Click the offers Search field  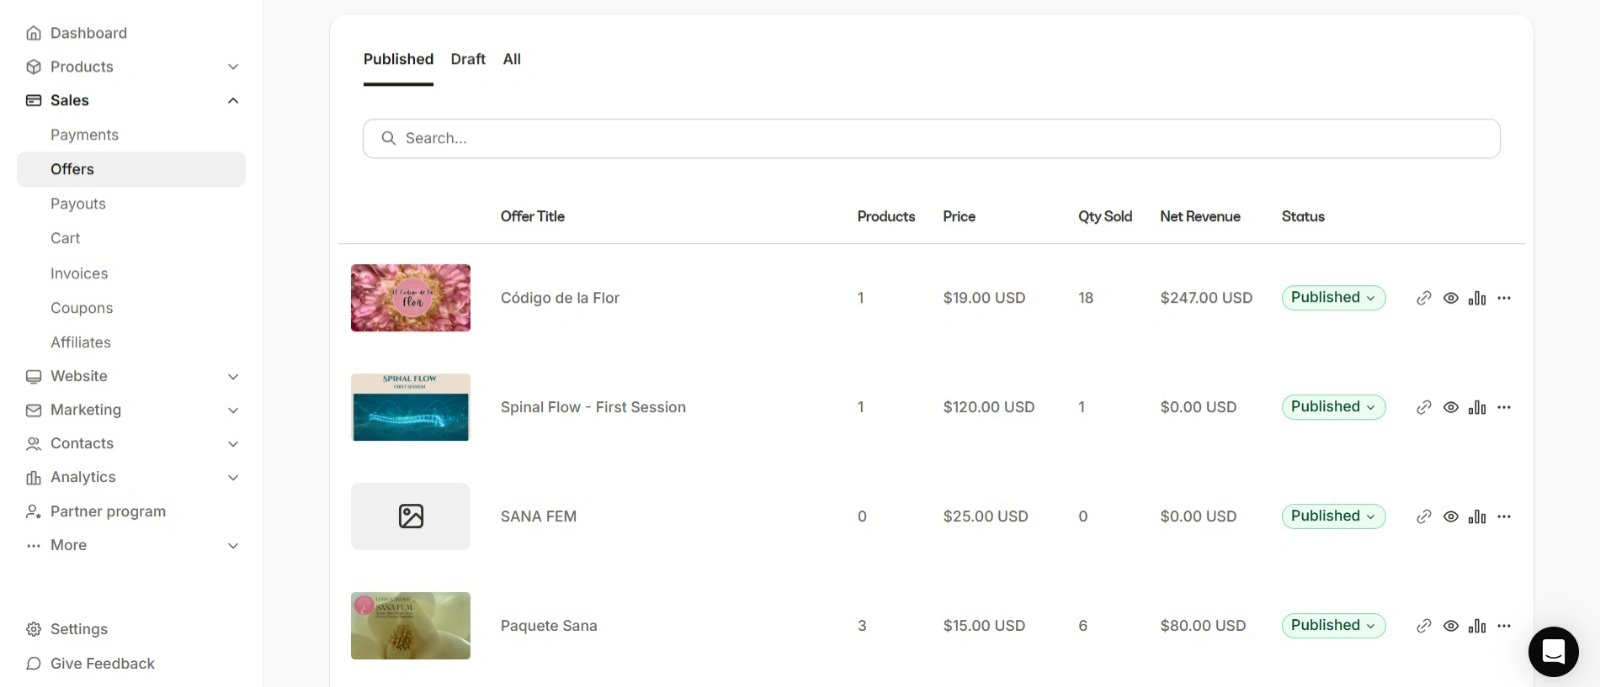pos(930,138)
